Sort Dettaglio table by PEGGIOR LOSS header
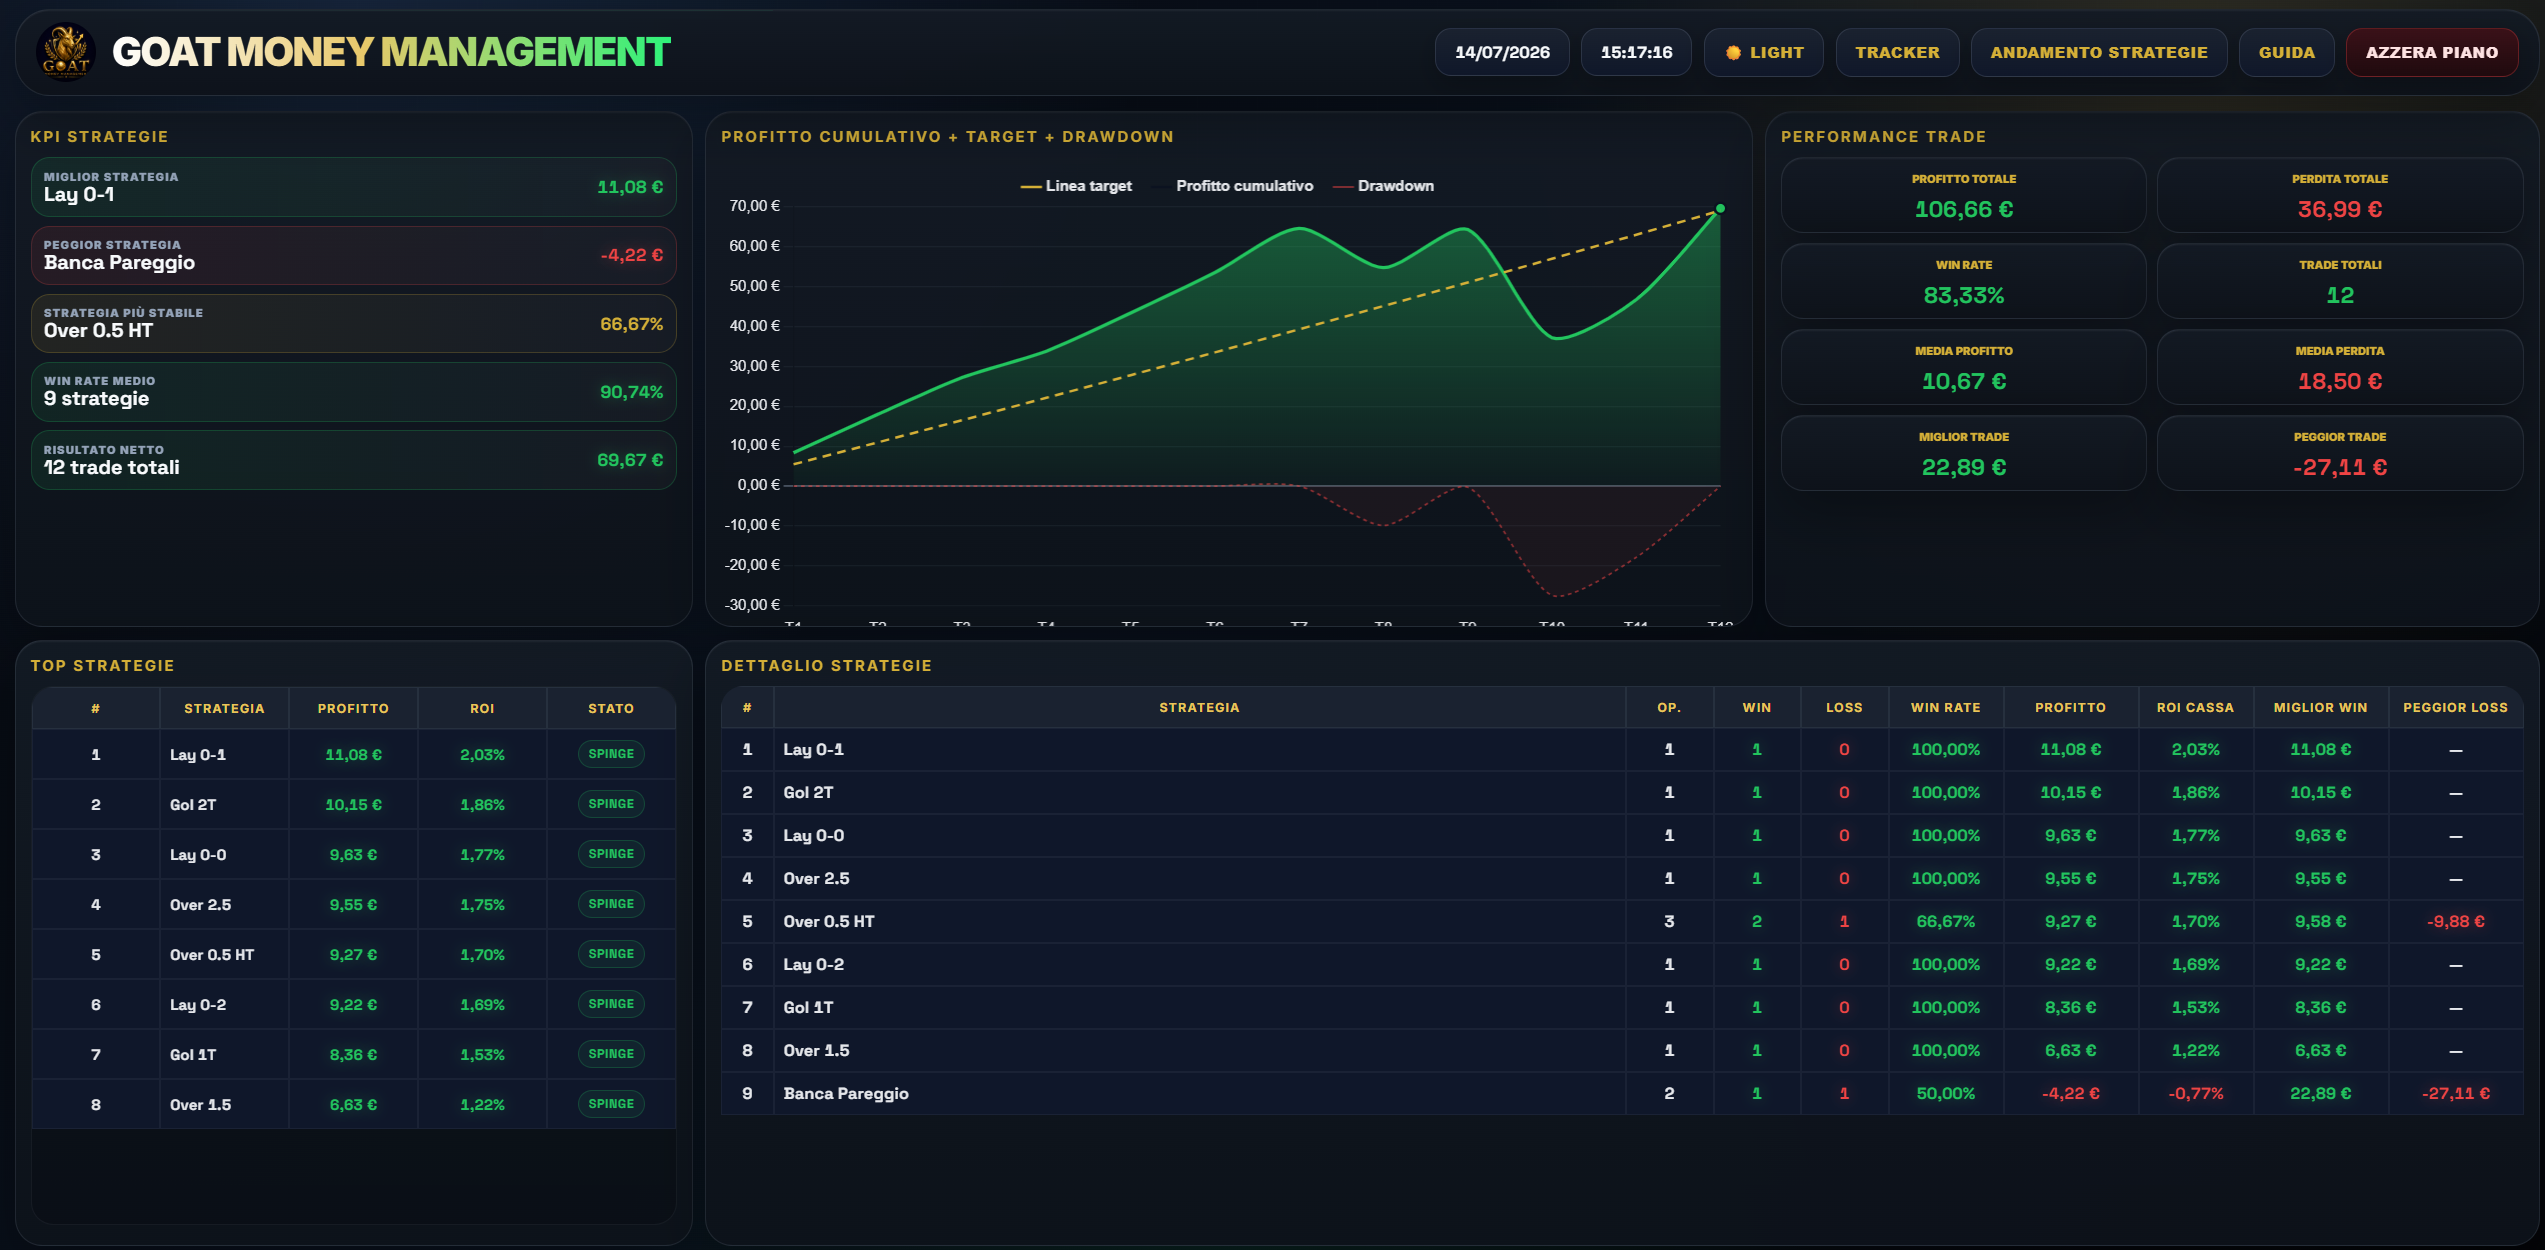The width and height of the screenshot is (2545, 1250). pyautogui.click(x=2455, y=707)
